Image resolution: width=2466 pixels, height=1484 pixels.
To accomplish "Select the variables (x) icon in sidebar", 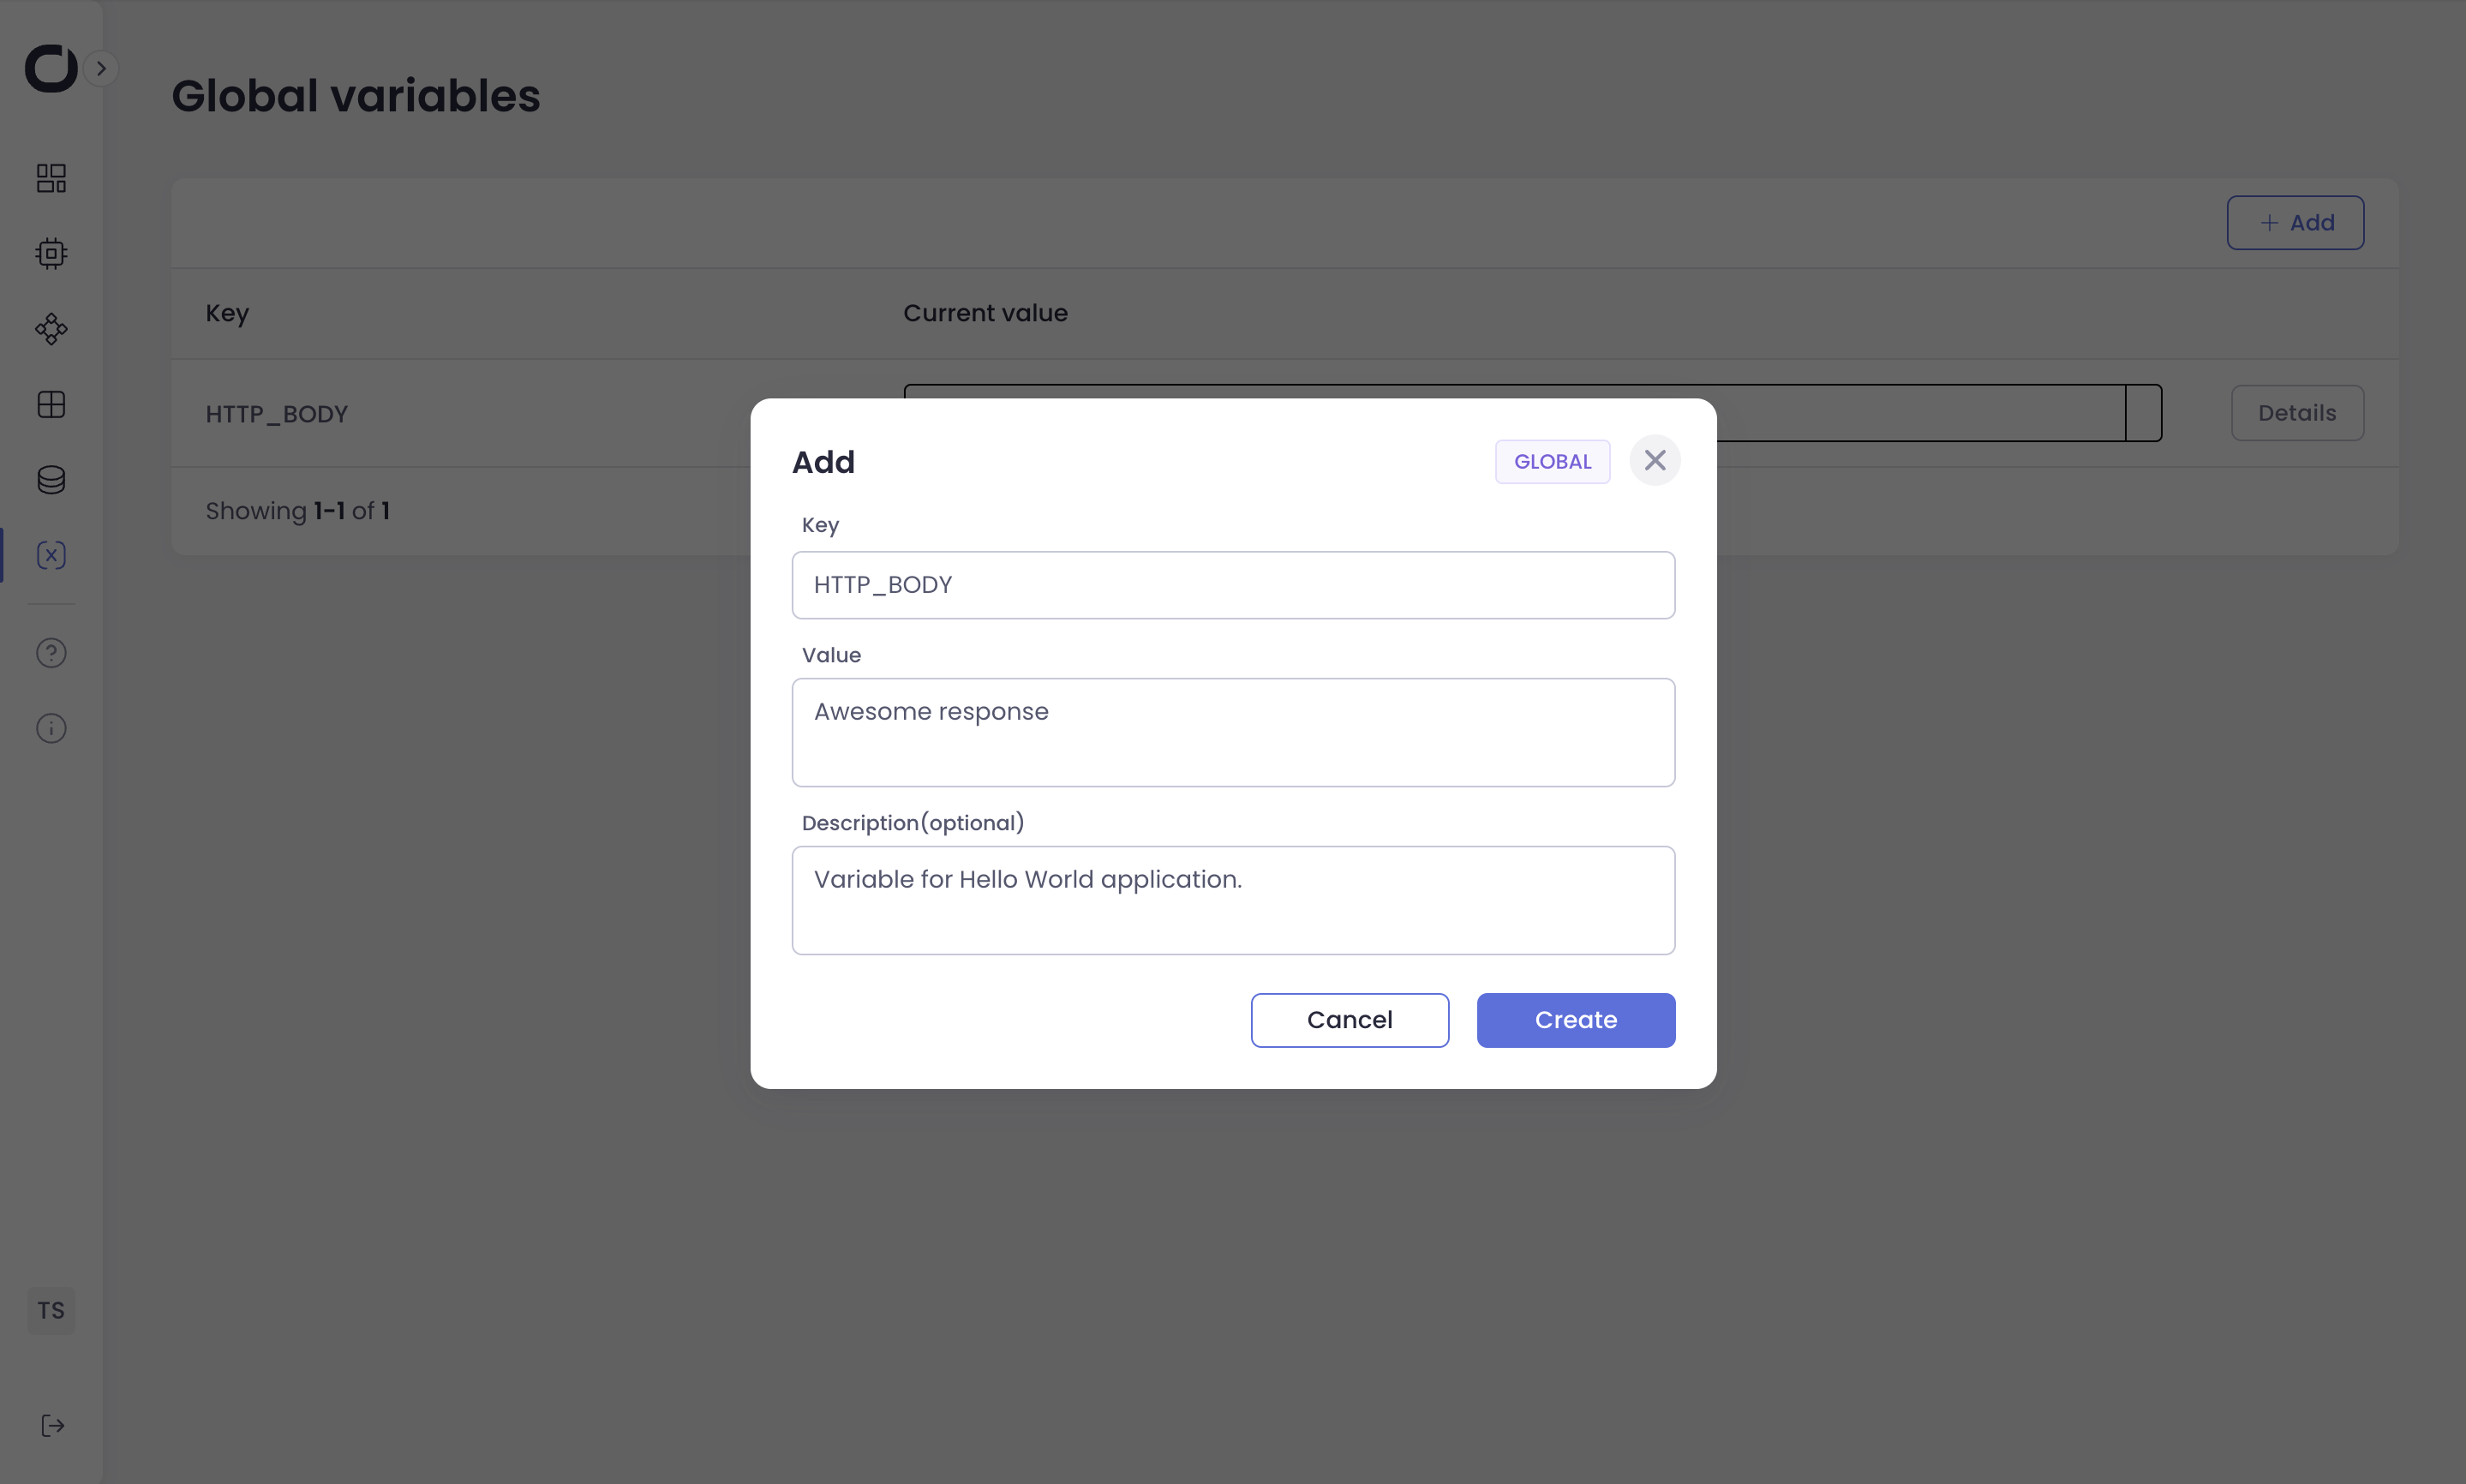I will click(51, 555).
